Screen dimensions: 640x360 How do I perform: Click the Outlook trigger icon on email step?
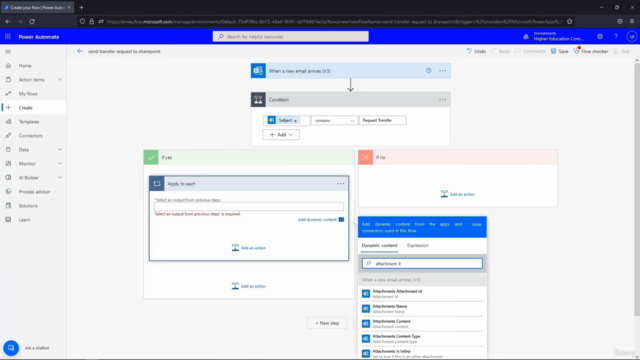[x=258, y=71]
